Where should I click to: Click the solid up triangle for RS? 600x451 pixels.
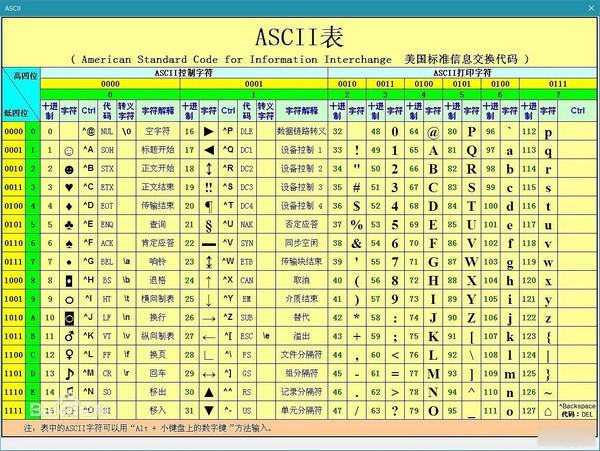point(209,391)
